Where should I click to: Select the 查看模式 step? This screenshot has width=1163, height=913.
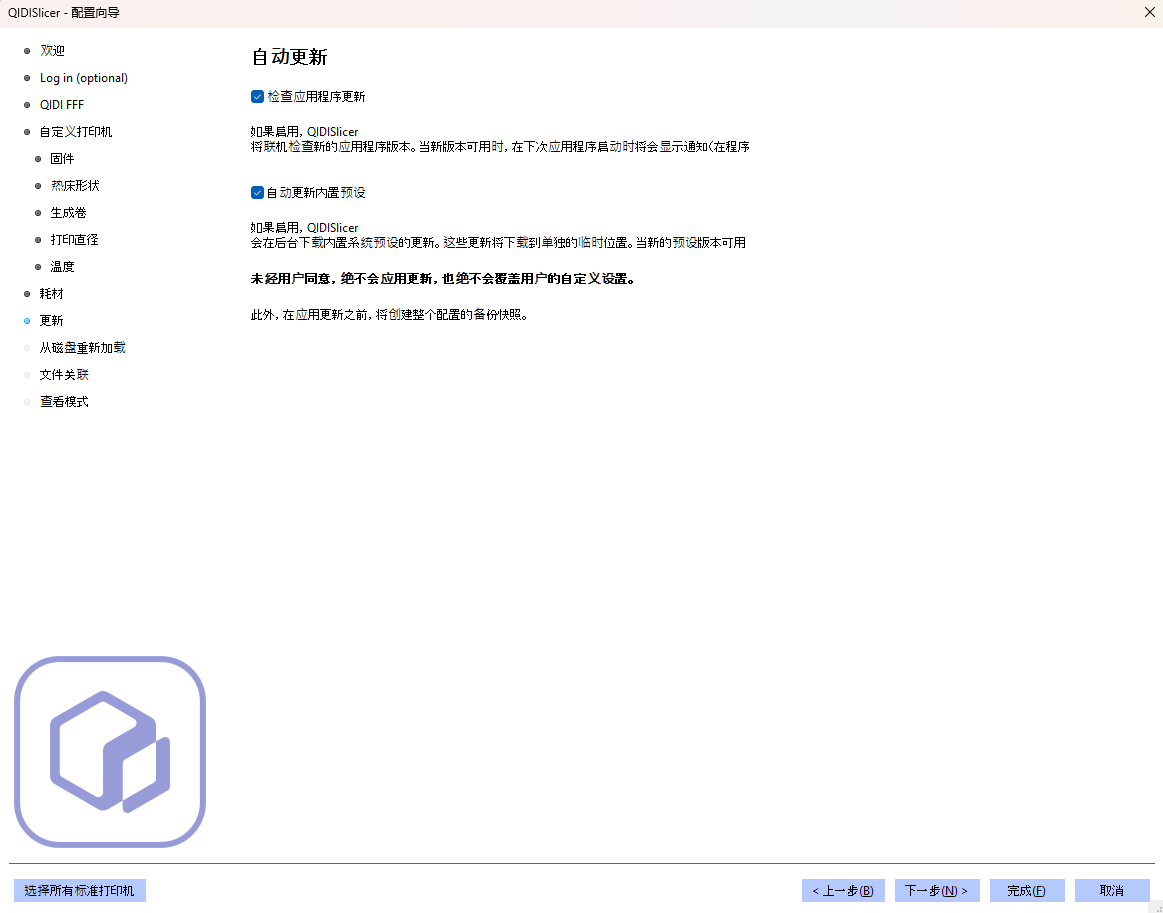(x=64, y=401)
